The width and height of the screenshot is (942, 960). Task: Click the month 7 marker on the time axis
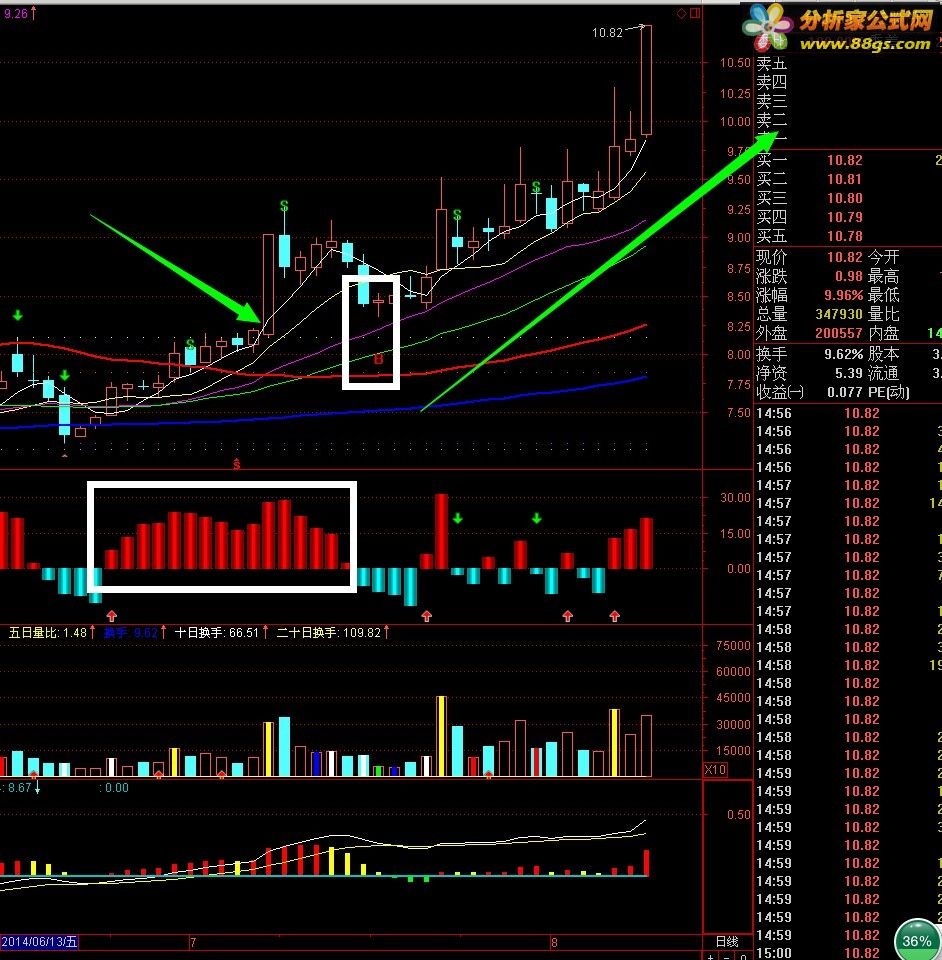point(193,942)
